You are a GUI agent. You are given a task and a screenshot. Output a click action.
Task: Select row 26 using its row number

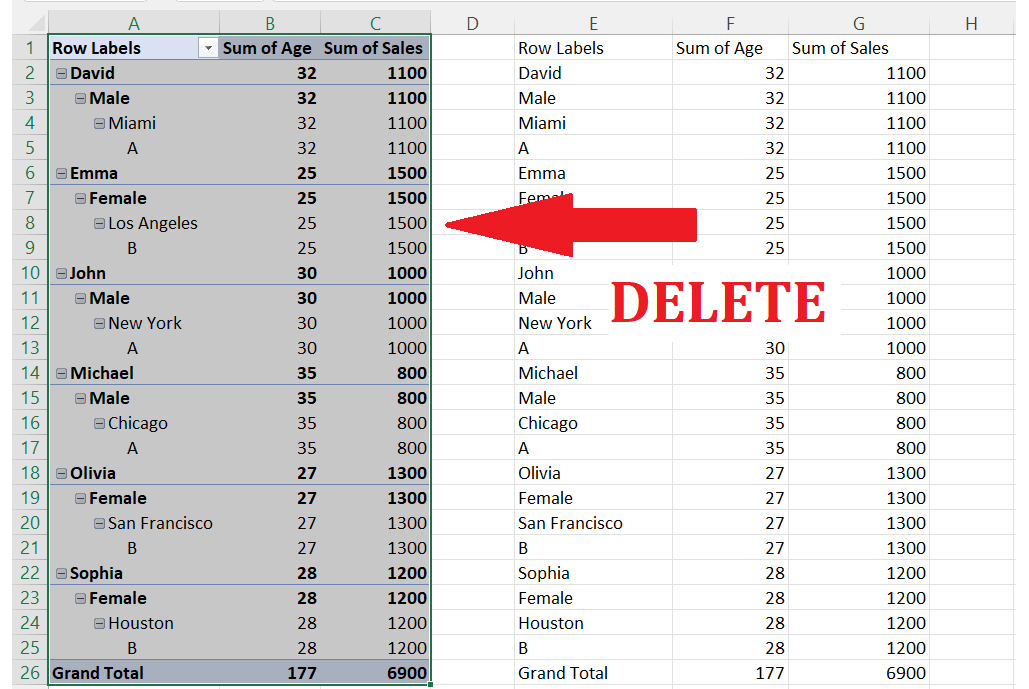pos(29,672)
